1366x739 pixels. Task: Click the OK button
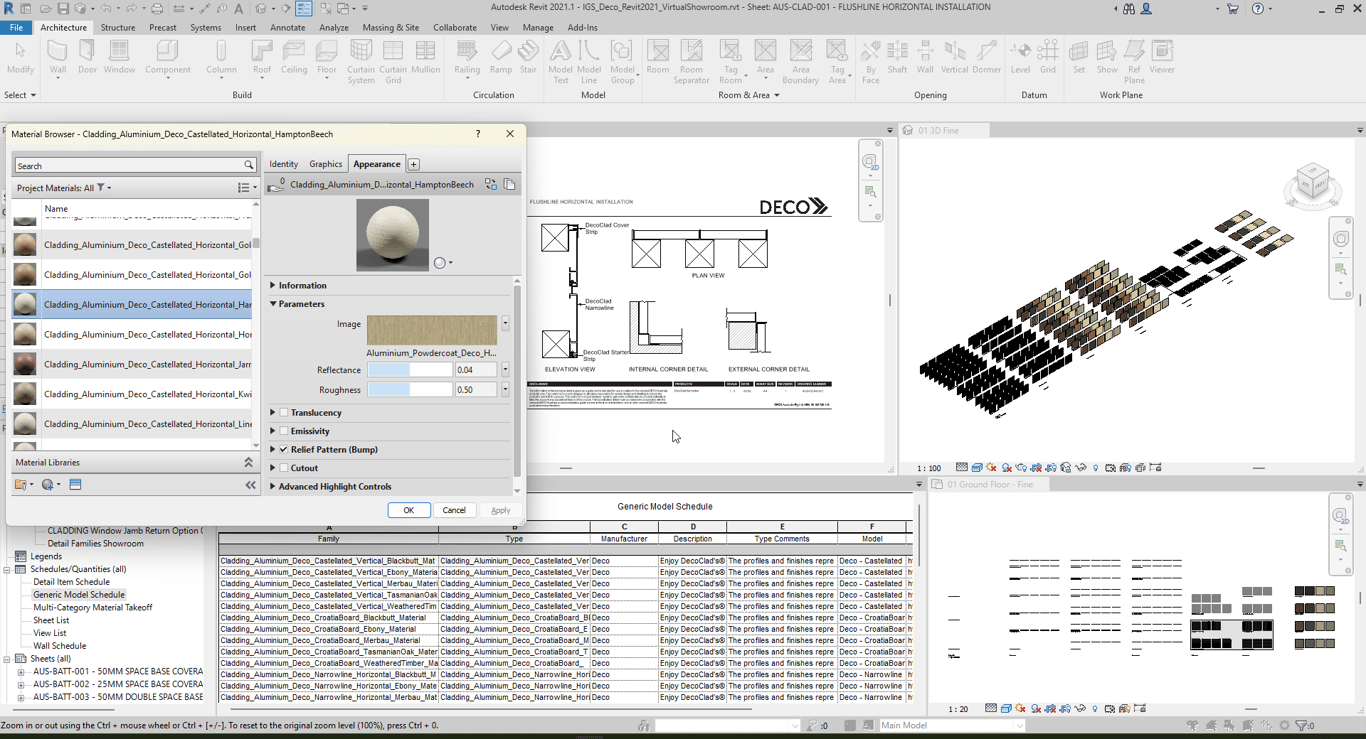coord(408,510)
